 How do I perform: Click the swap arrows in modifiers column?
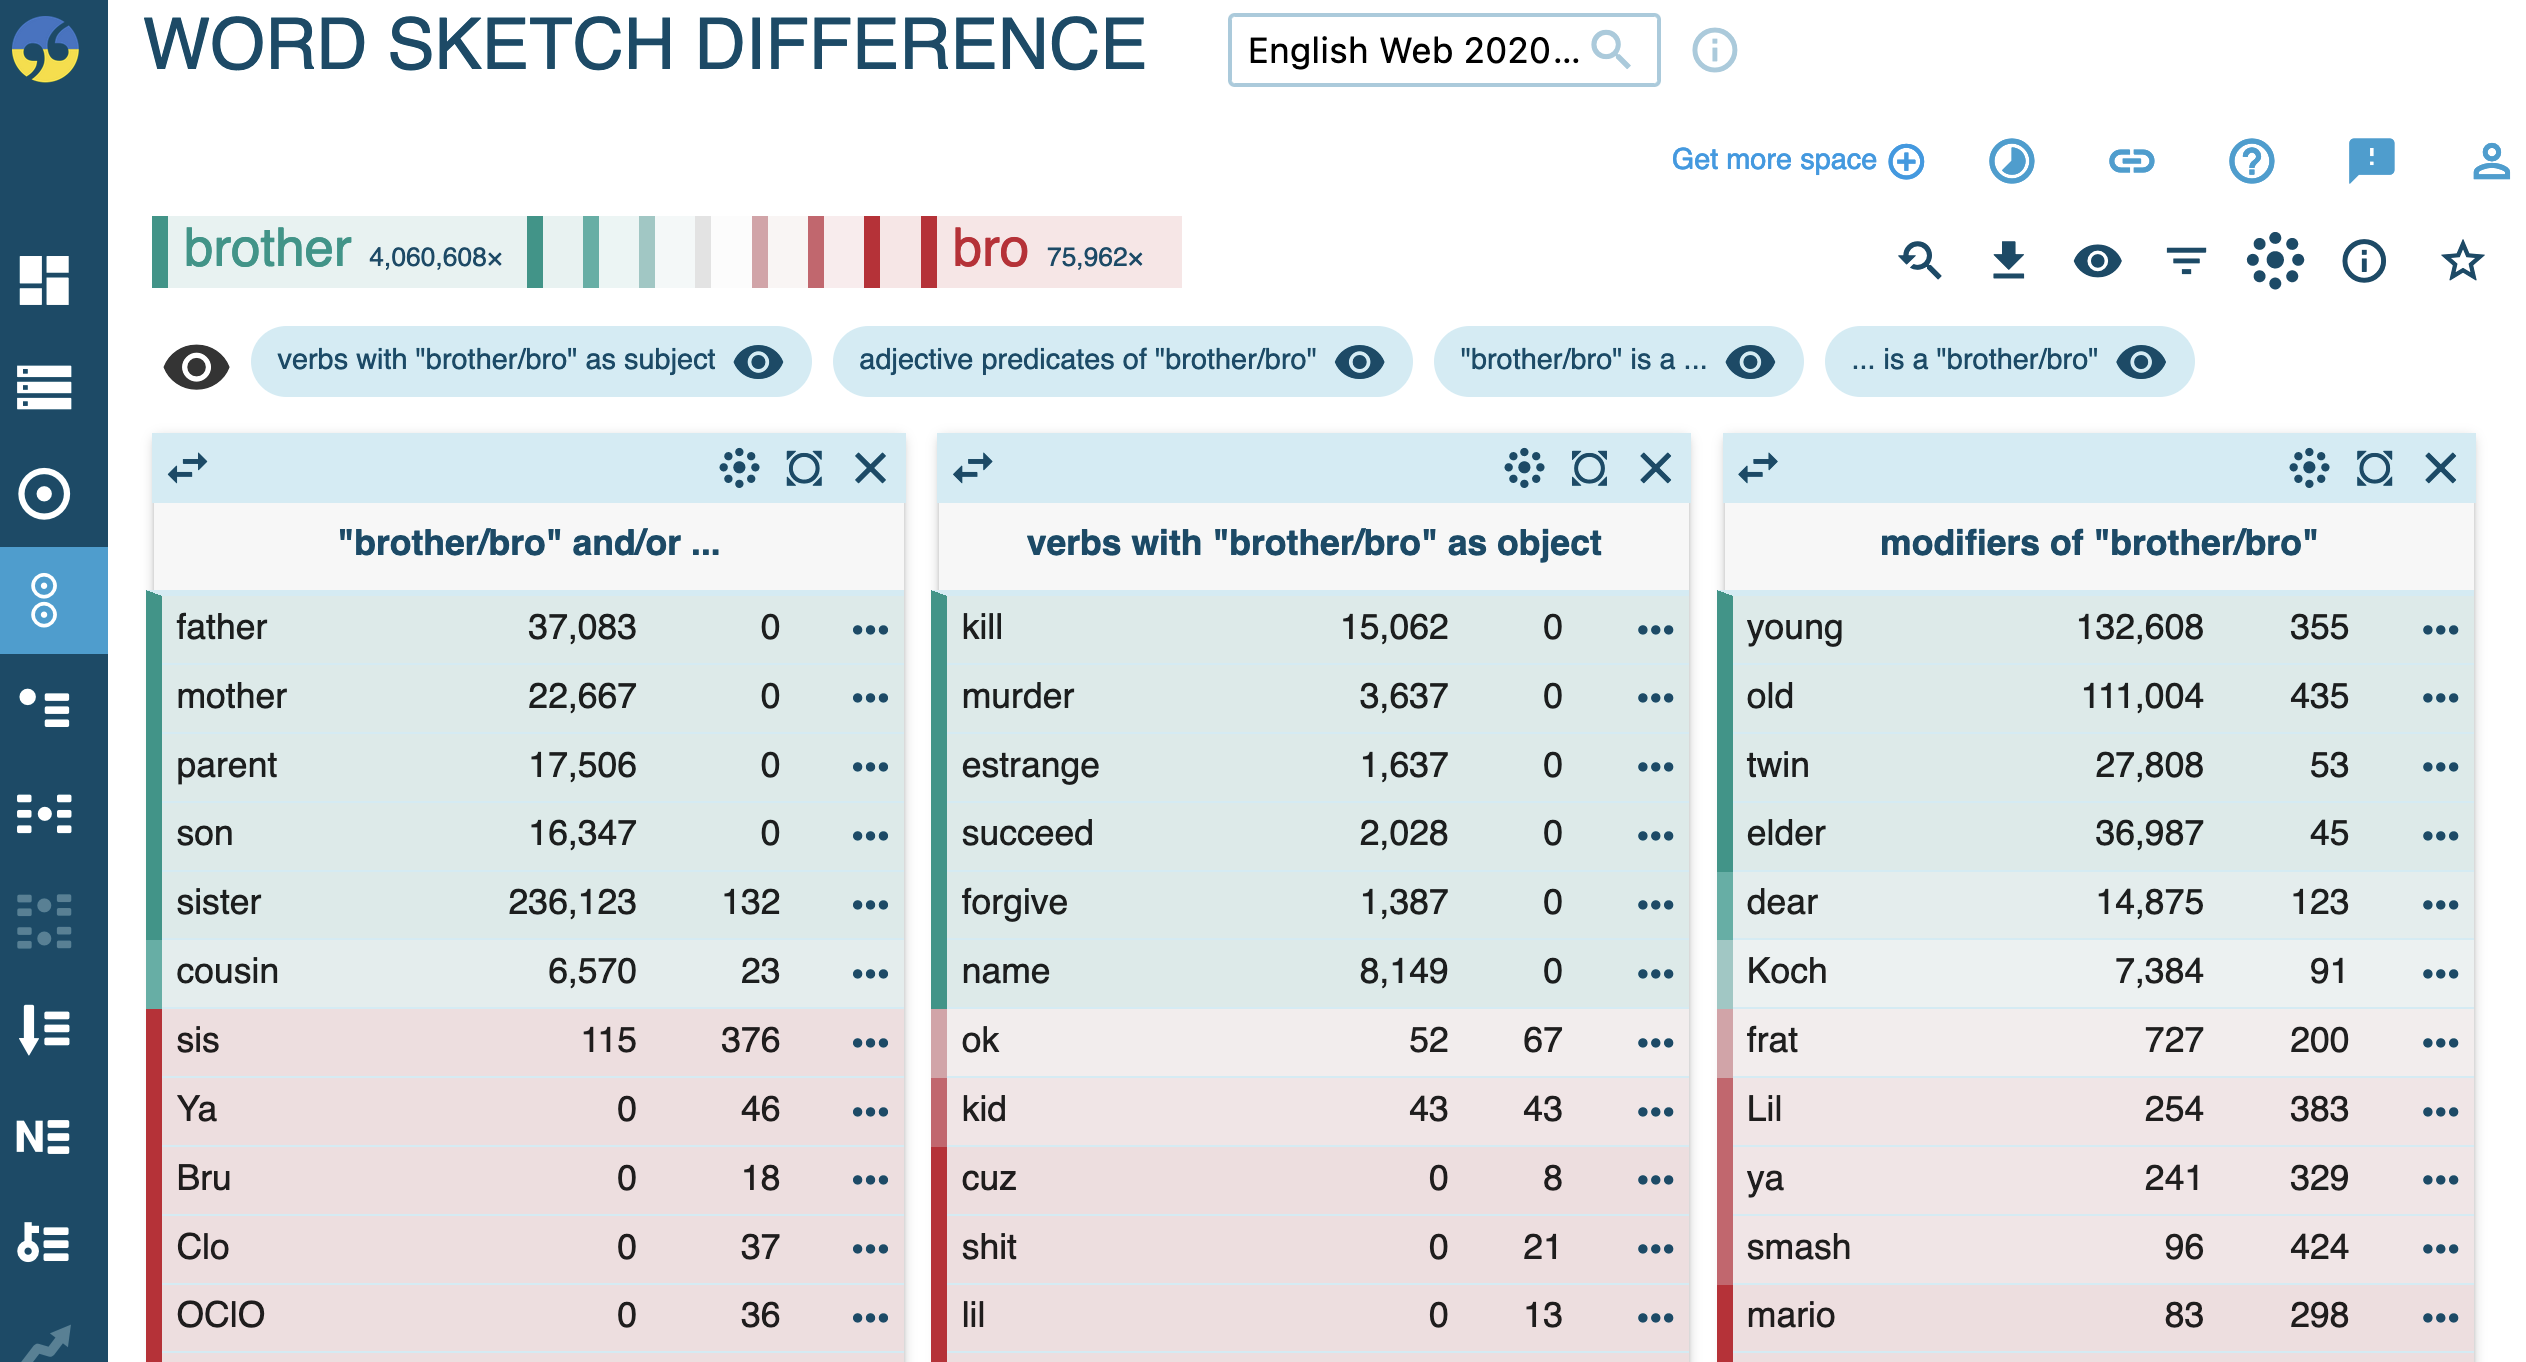(x=1758, y=468)
